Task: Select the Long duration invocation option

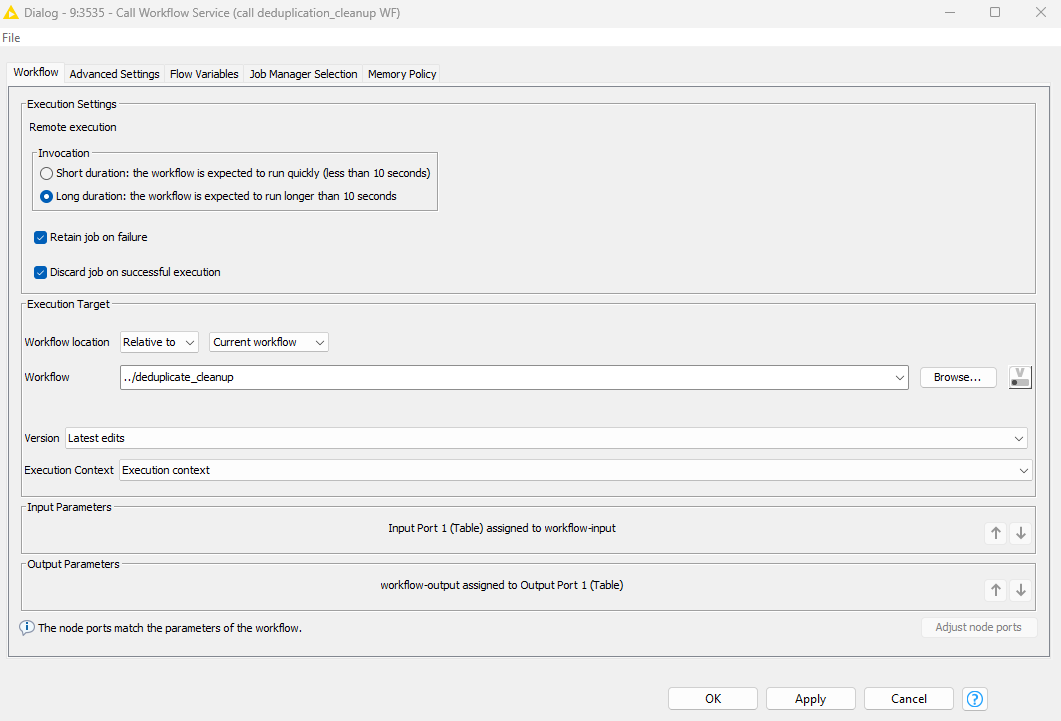Action: tap(46, 196)
